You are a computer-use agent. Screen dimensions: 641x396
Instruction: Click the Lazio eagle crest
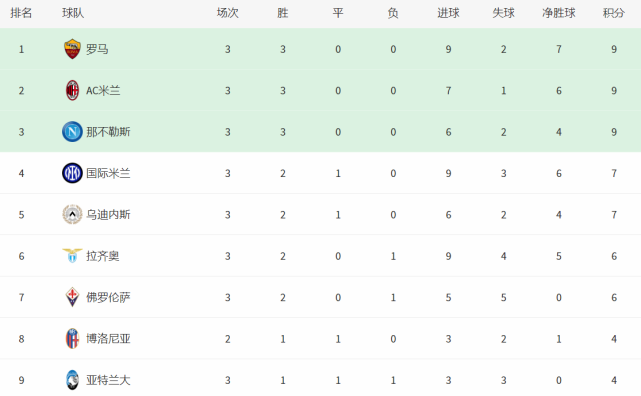(x=72, y=256)
